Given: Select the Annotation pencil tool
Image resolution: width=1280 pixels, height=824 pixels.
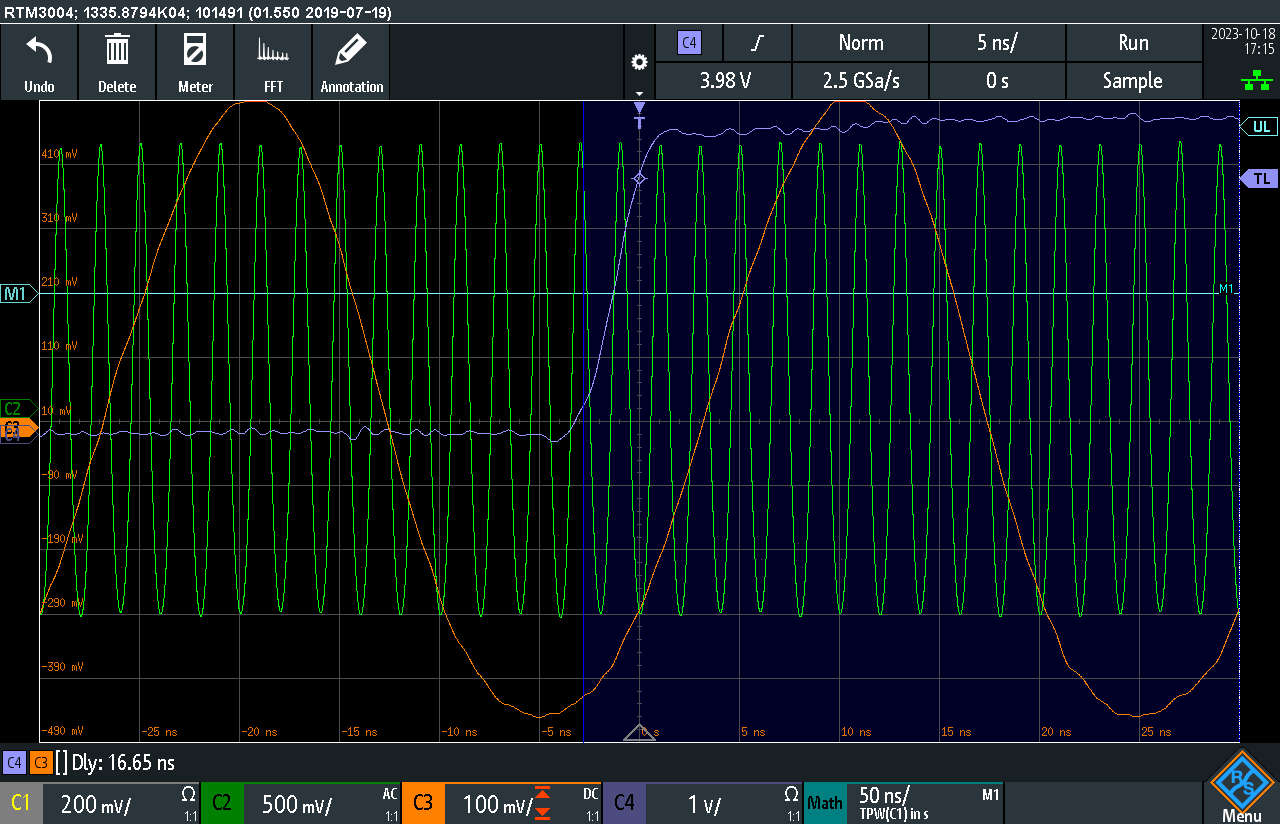Looking at the screenshot, I should 351,50.
